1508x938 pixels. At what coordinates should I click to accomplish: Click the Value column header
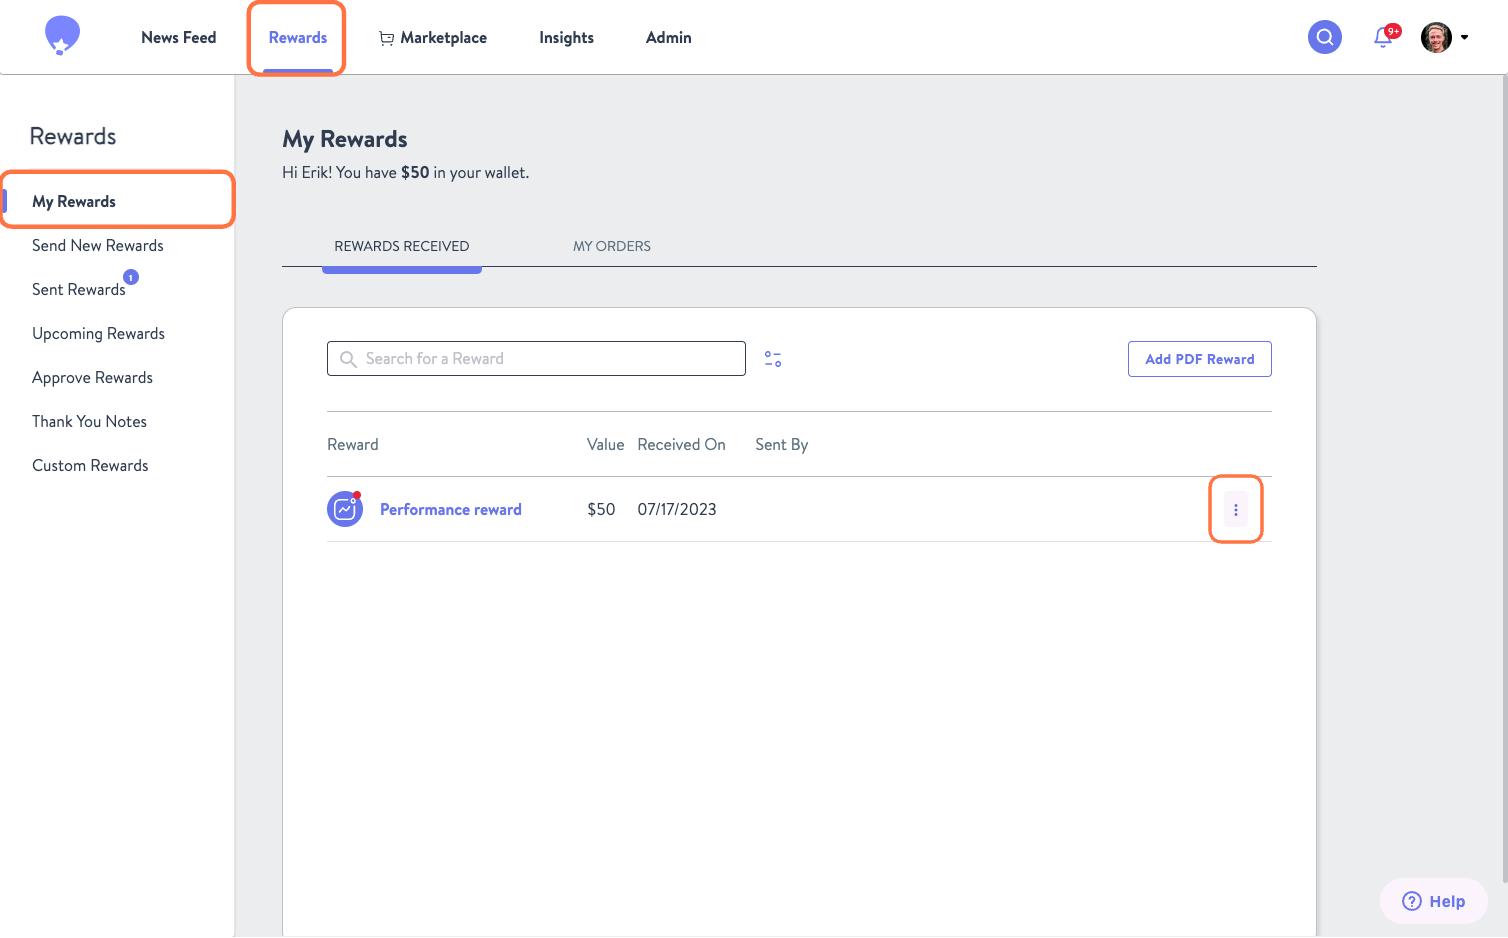(605, 444)
